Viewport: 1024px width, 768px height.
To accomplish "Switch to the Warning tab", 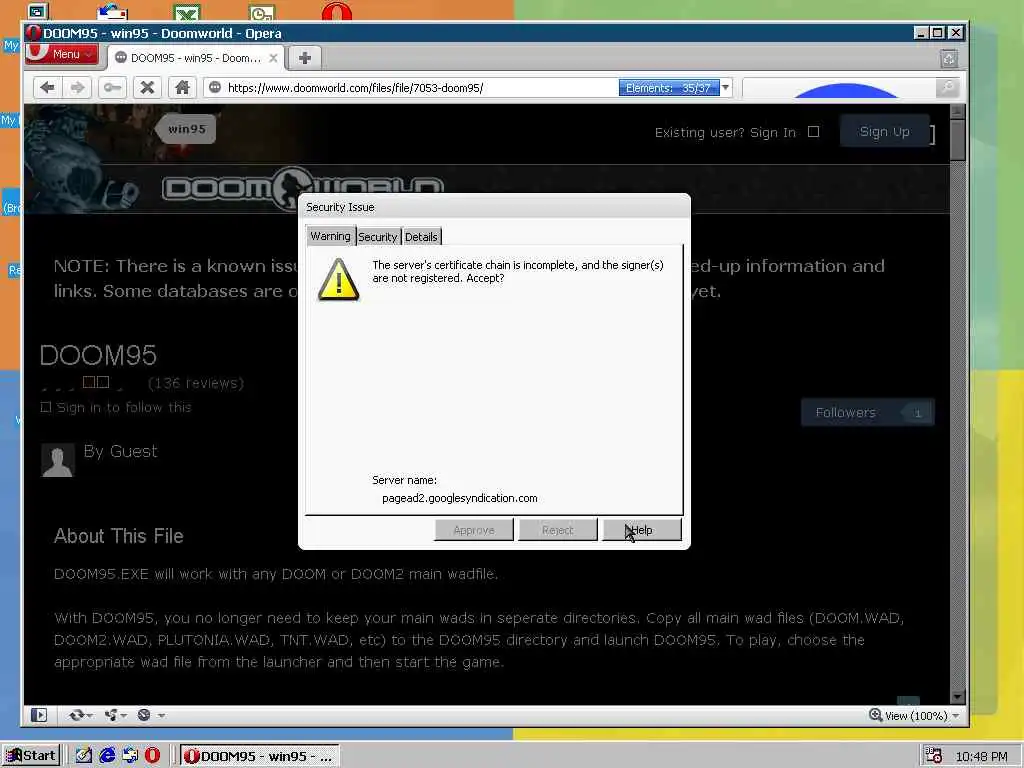I will click(330, 236).
